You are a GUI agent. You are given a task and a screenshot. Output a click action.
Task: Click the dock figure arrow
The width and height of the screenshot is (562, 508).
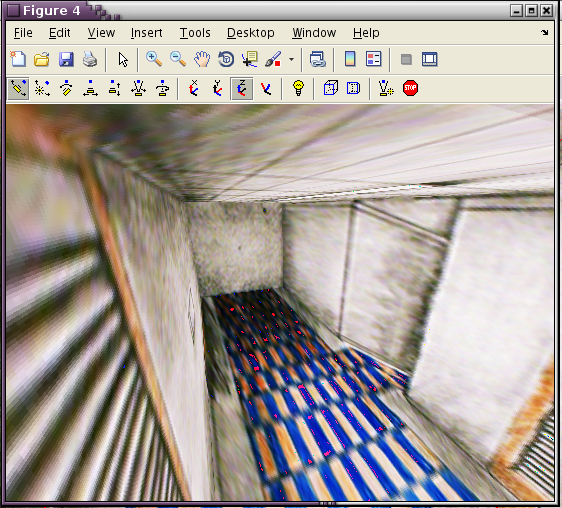click(x=544, y=33)
